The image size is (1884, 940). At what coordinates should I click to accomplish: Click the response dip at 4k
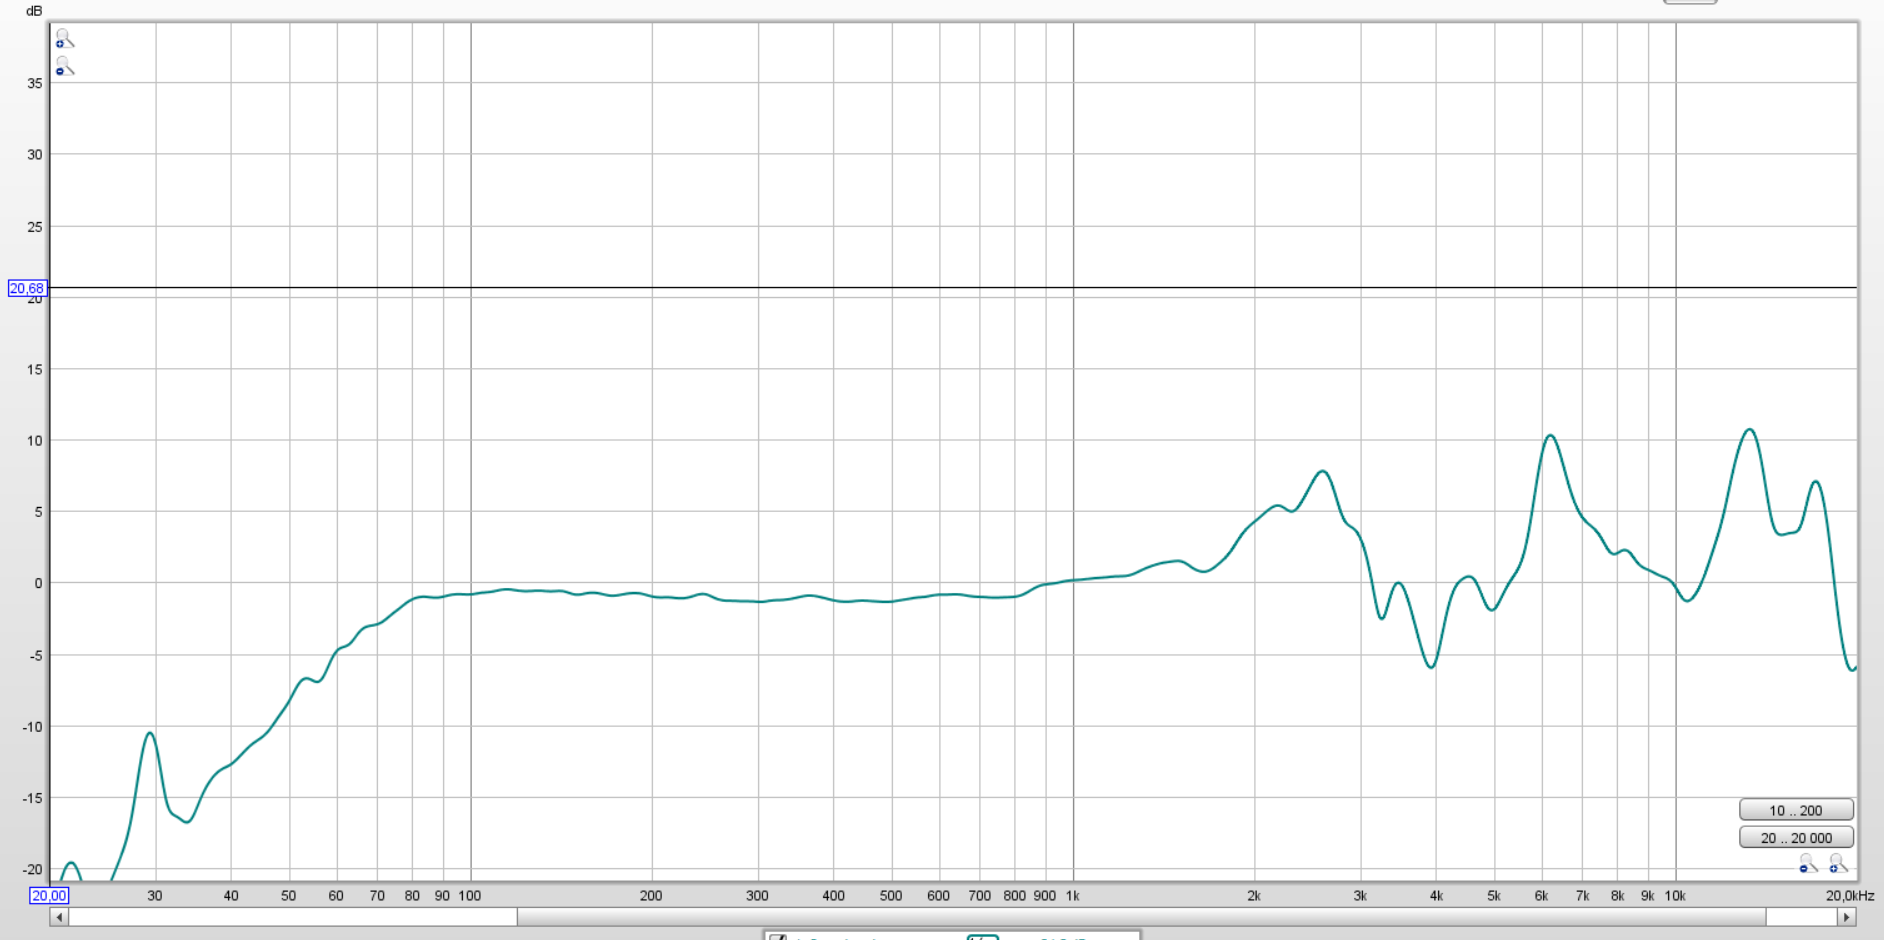tap(1432, 666)
